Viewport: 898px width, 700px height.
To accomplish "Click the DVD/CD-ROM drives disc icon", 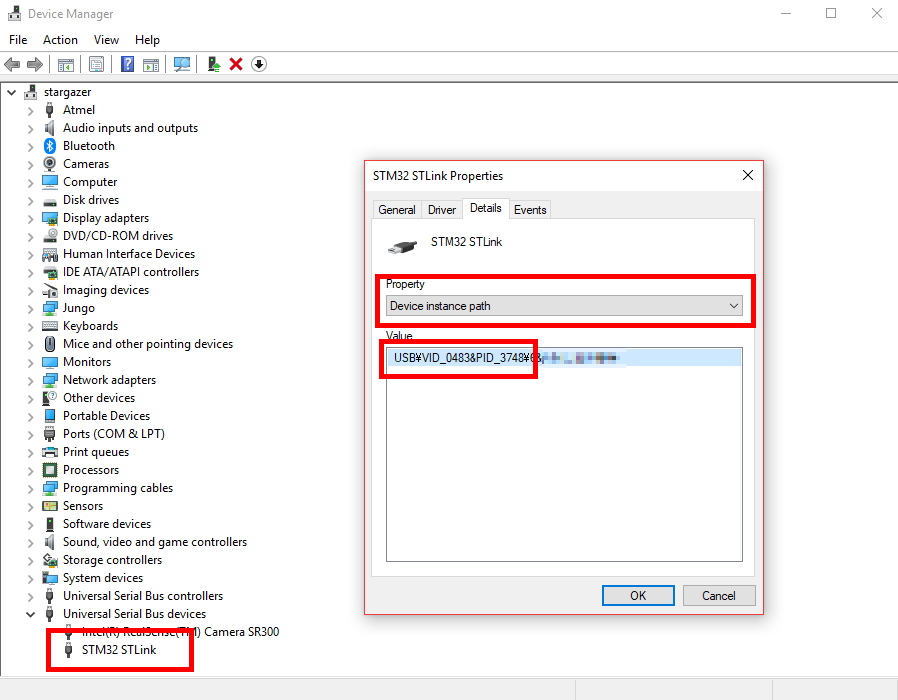I will pos(50,236).
